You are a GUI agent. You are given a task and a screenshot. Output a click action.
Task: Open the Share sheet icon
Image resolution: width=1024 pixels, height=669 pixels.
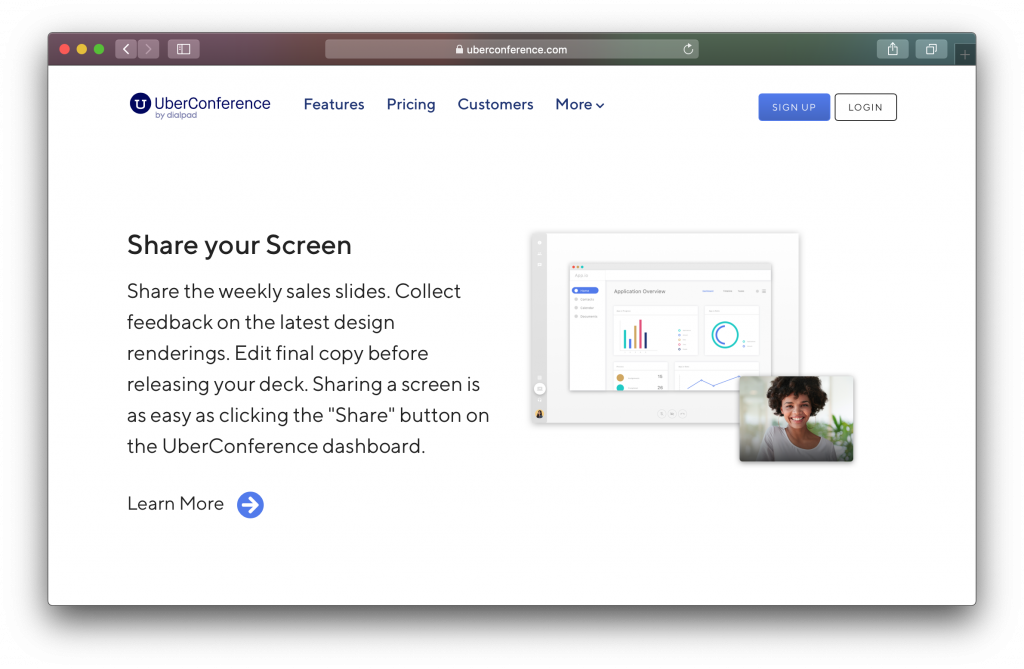893,49
